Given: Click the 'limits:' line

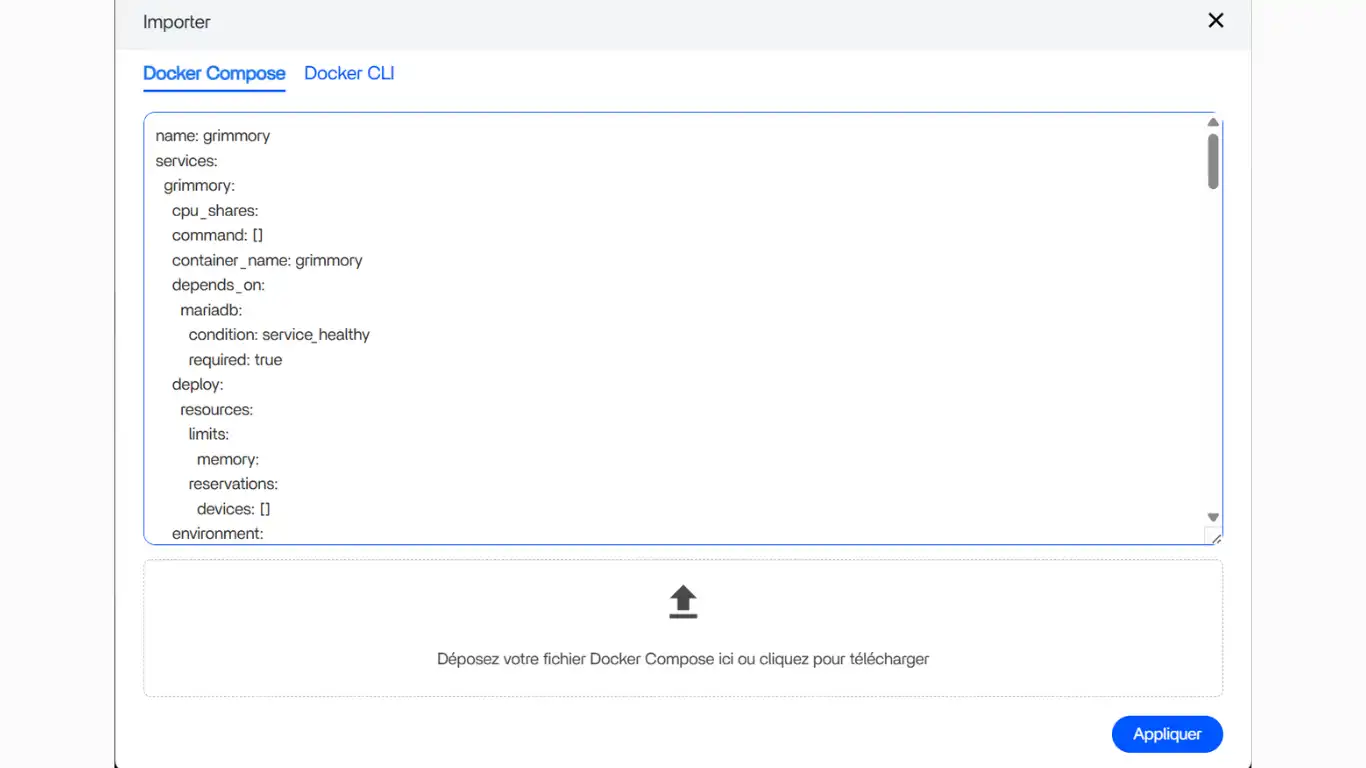Looking at the screenshot, I should pos(209,434).
